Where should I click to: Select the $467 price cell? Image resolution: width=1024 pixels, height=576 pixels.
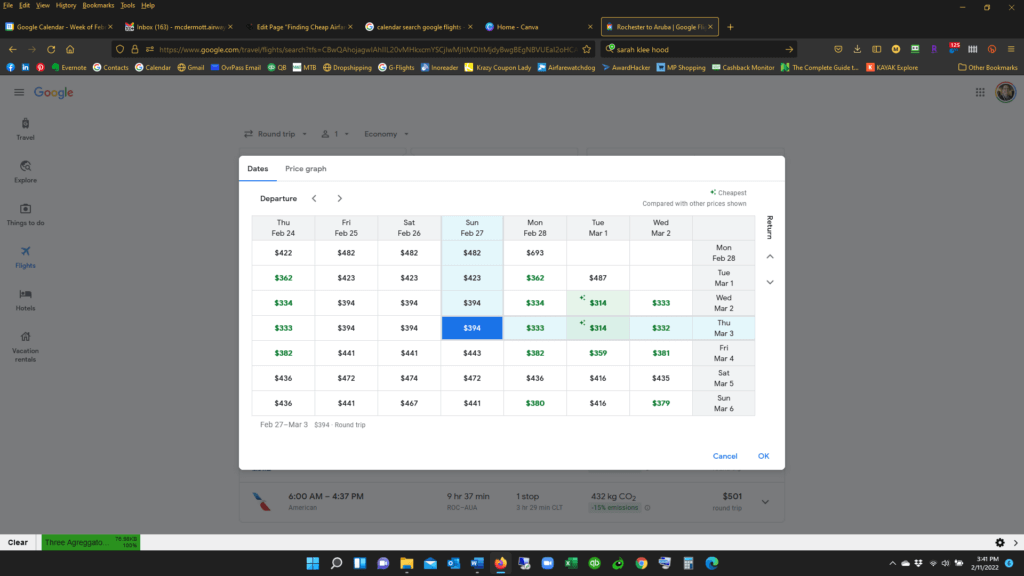[409, 403]
